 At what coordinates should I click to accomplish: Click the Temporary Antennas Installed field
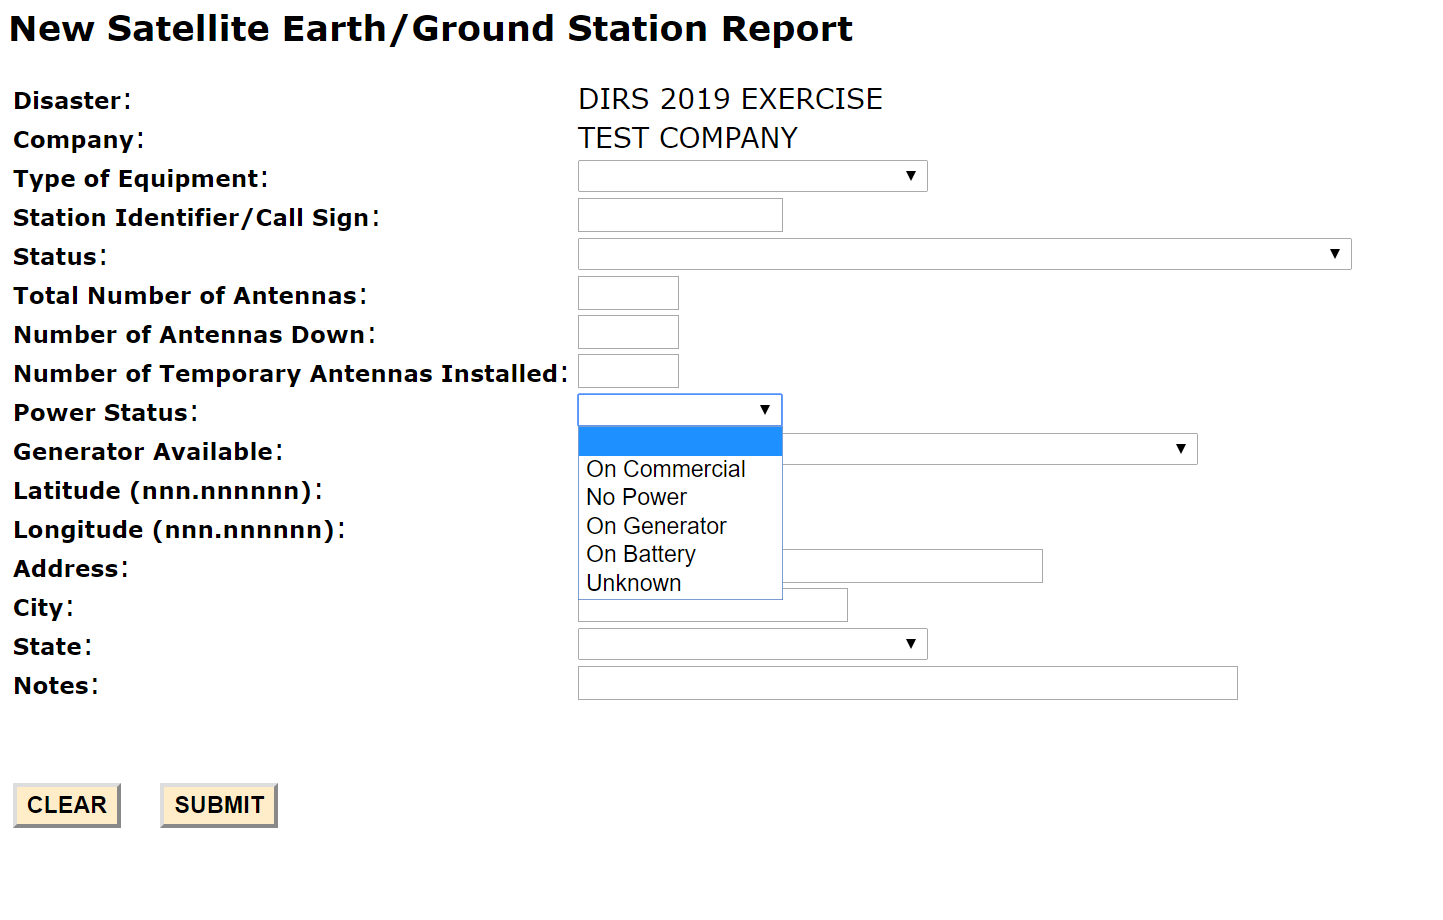(x=628, y=371)
